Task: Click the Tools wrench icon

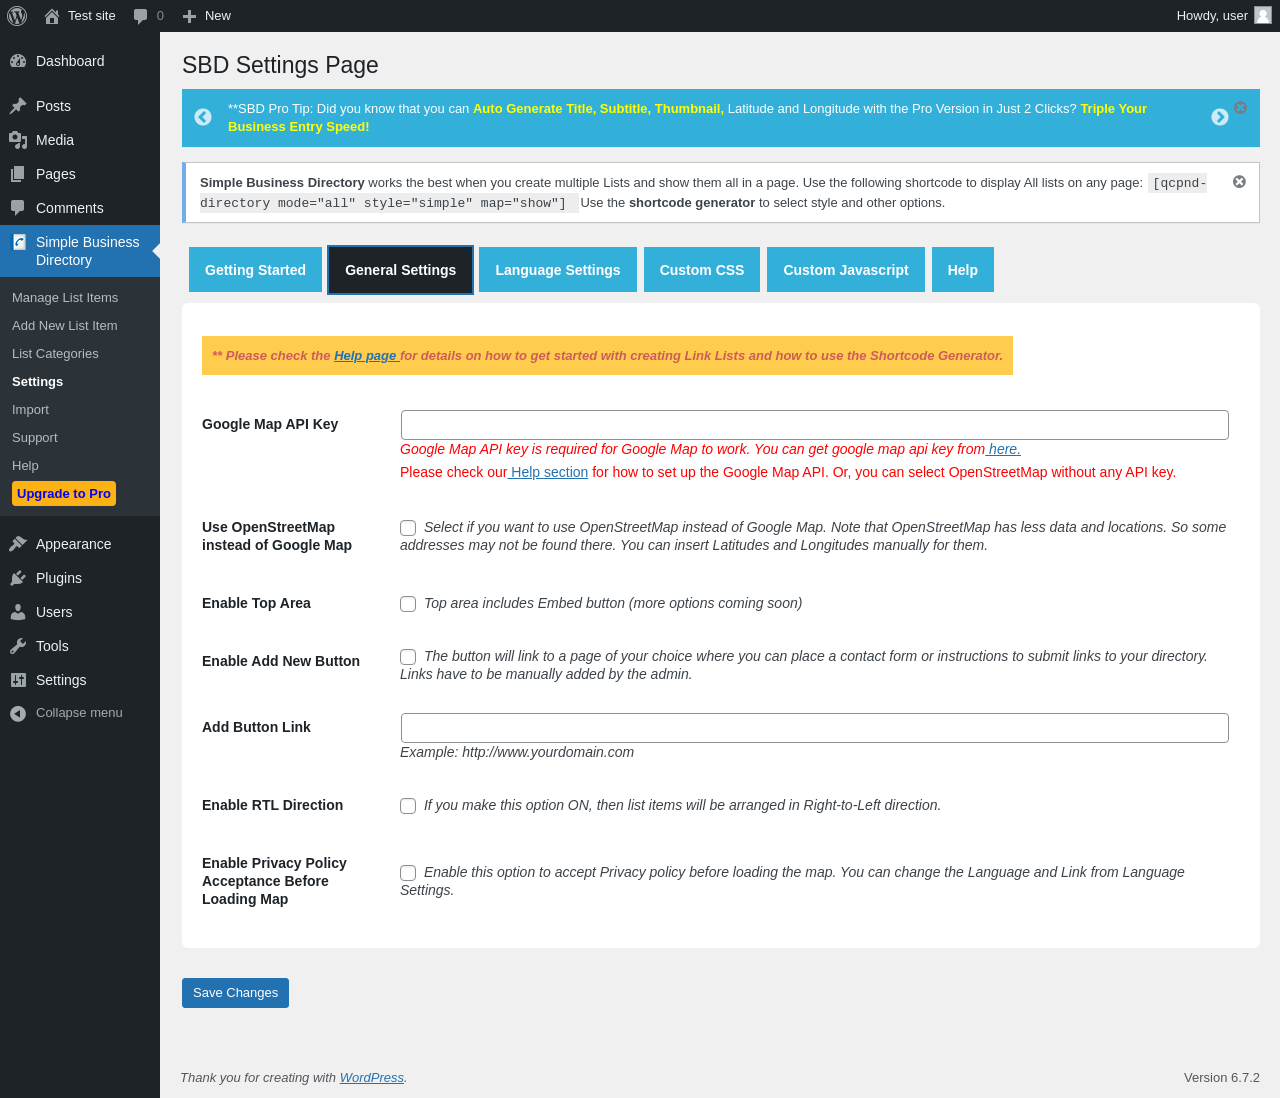Action: 18,646
